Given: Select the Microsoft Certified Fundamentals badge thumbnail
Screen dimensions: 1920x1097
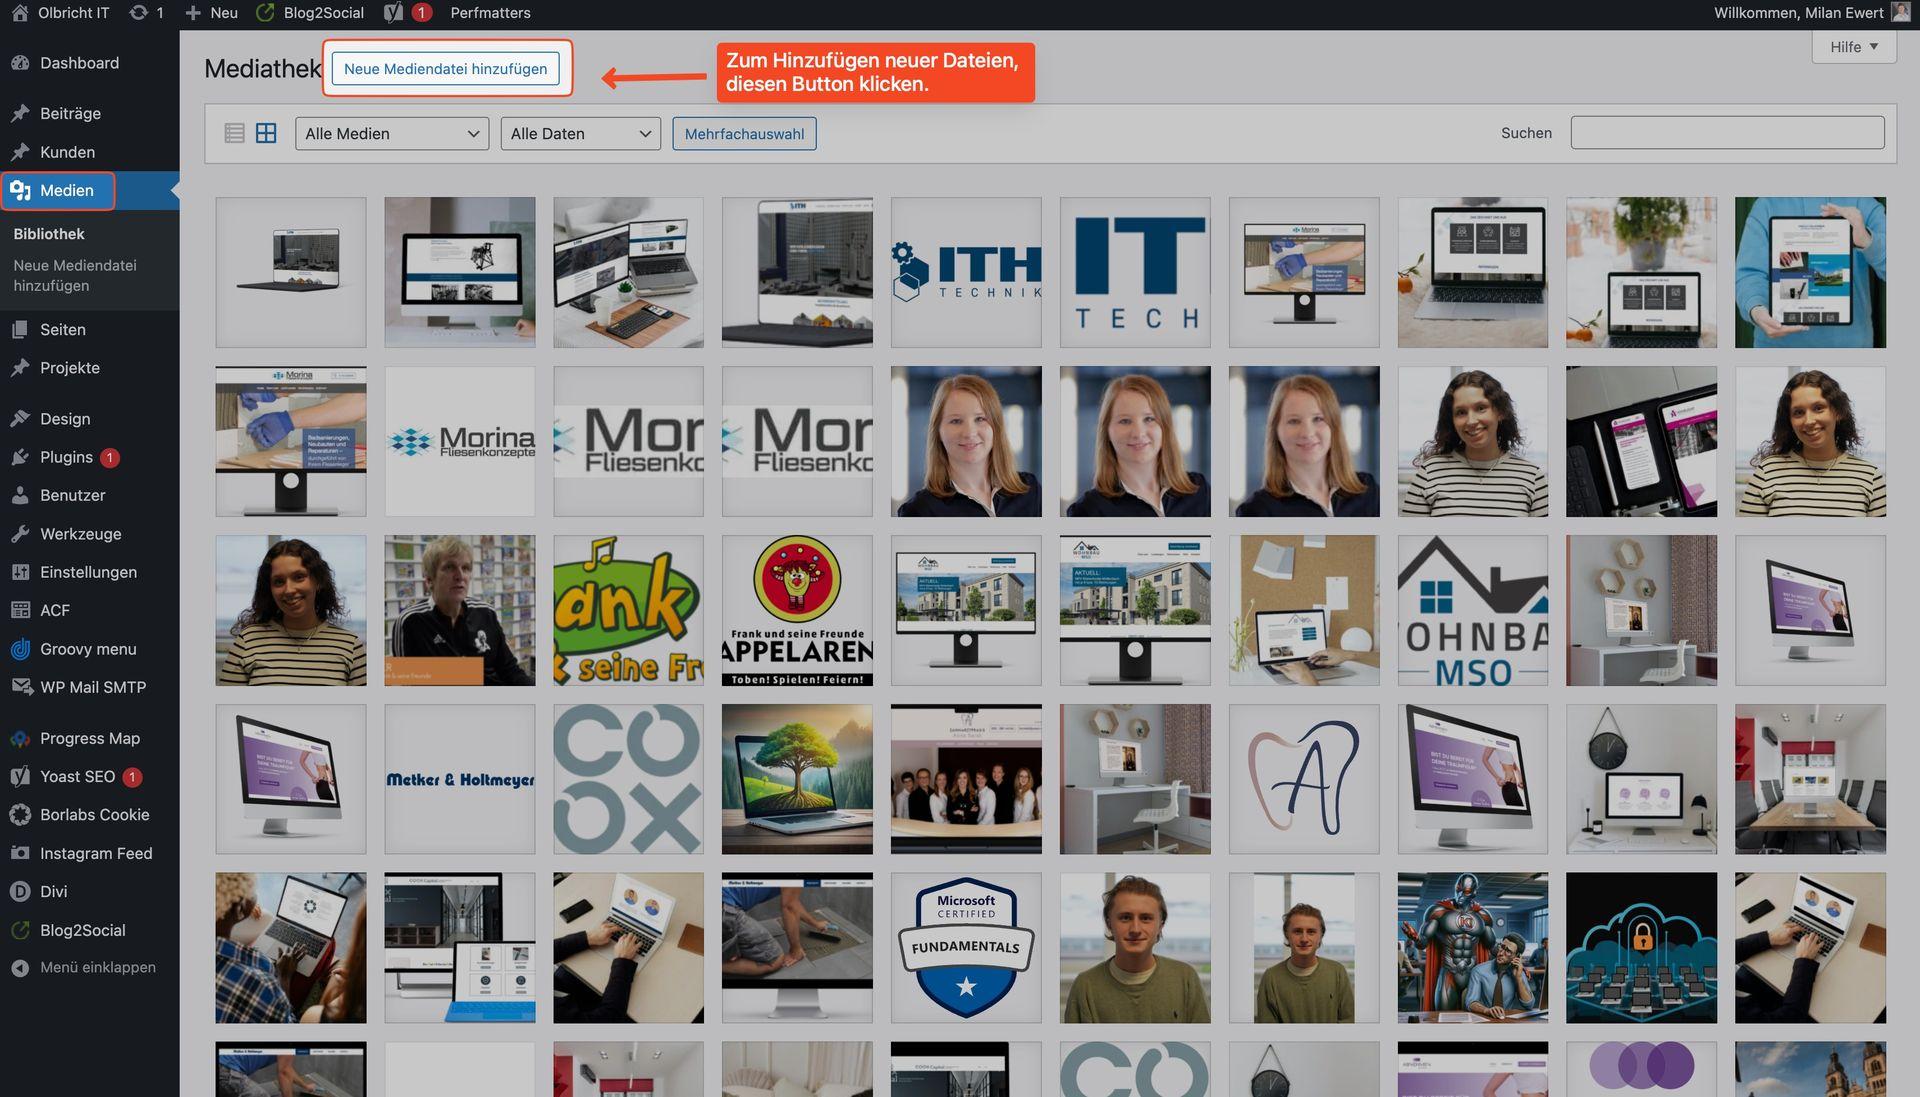Looking at the screenshot, I should 966,948.
